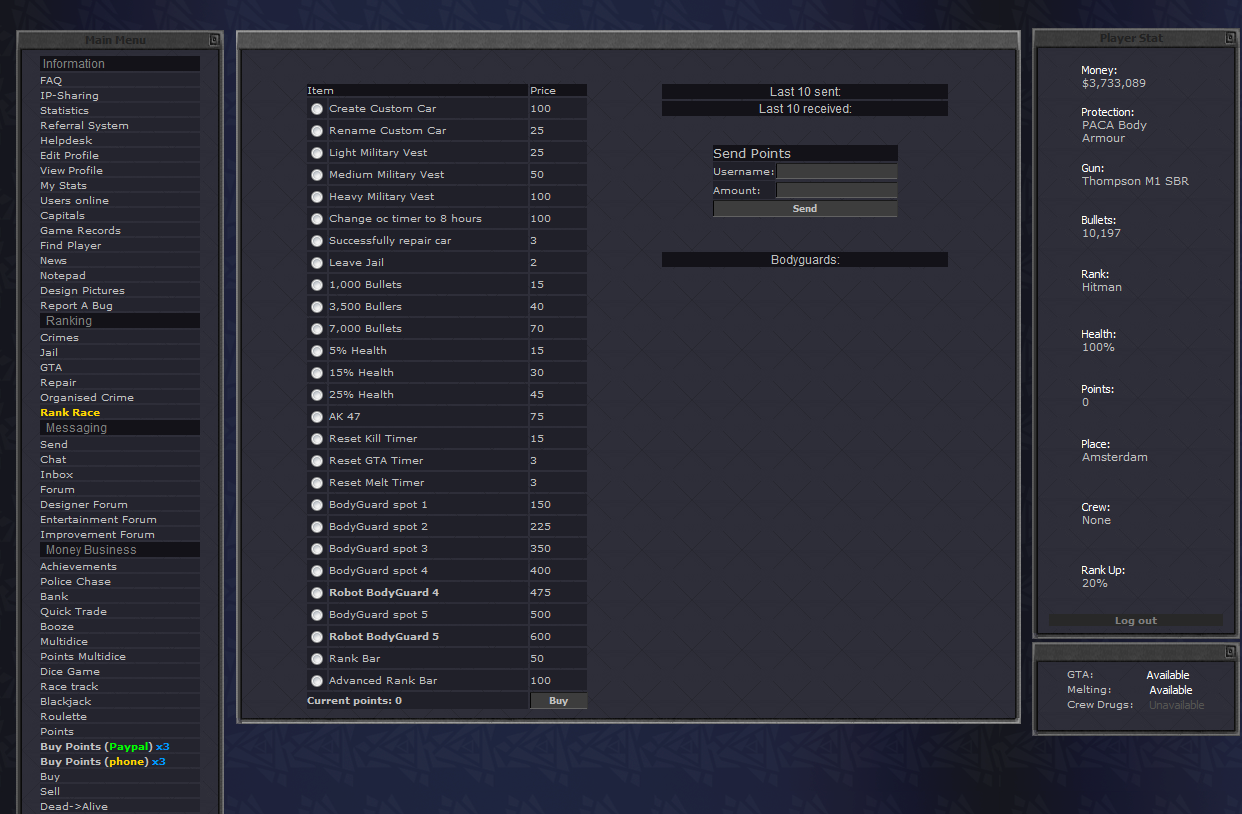Select the Robot BodyGuard 5 radio button
1242x814 pixels.
[x=317, y=637]
